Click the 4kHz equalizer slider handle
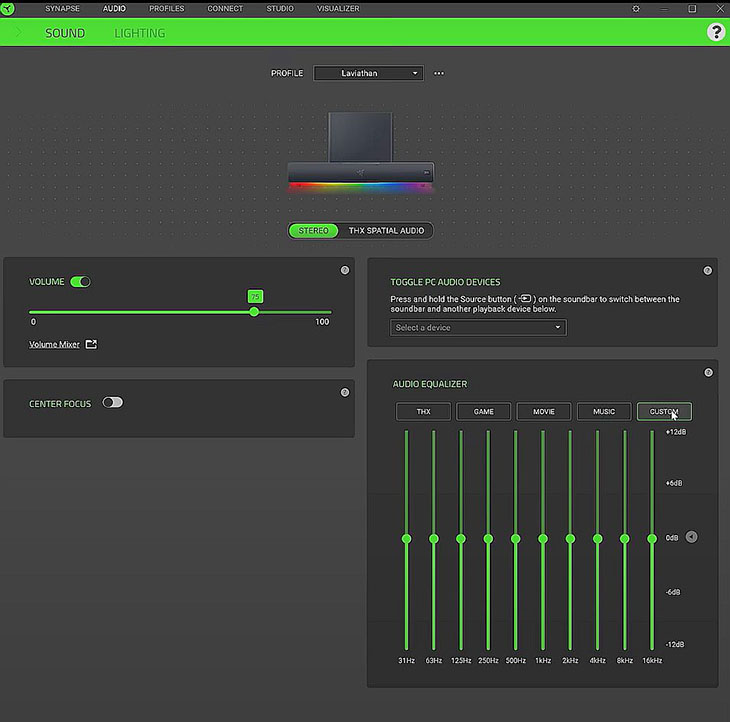730x722 pixels. [x=597, y=539]
